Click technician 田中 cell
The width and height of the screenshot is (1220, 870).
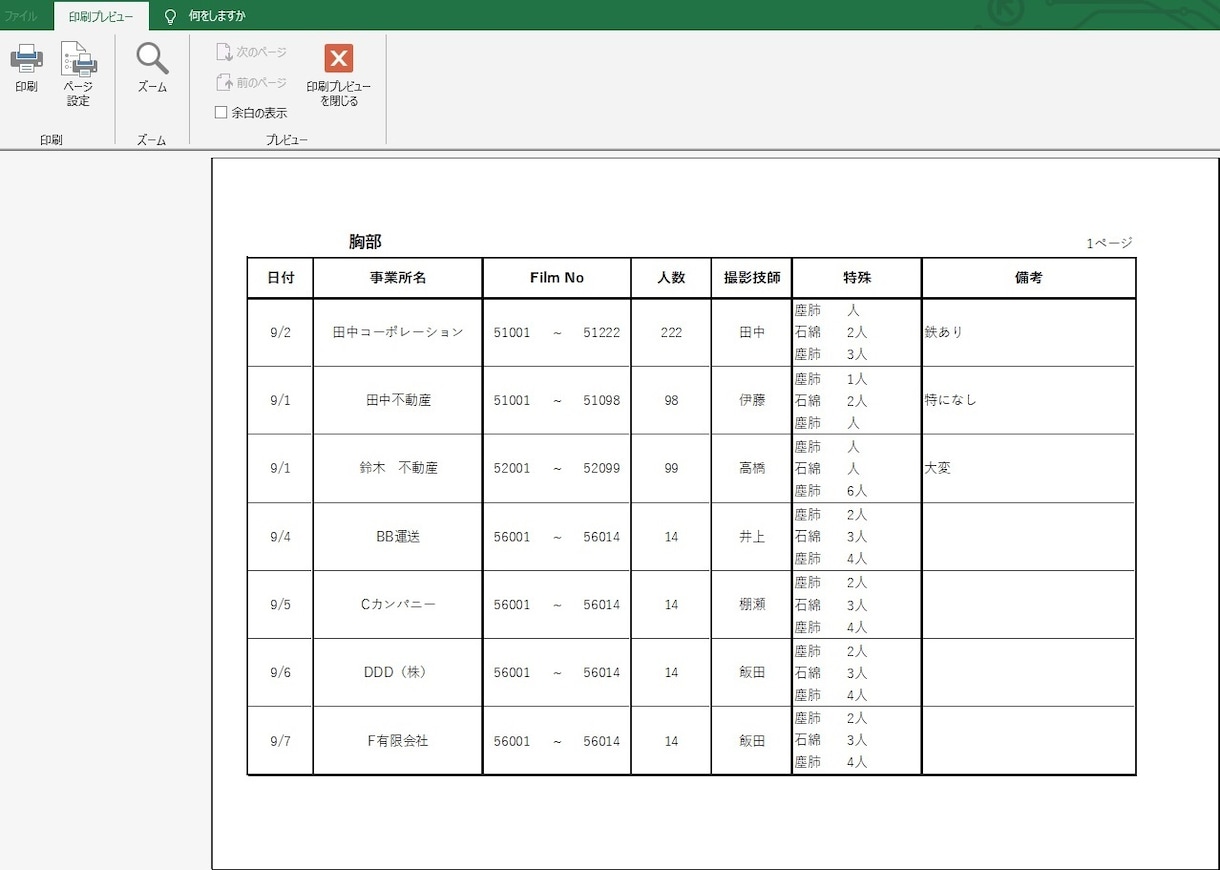[752, 332]
